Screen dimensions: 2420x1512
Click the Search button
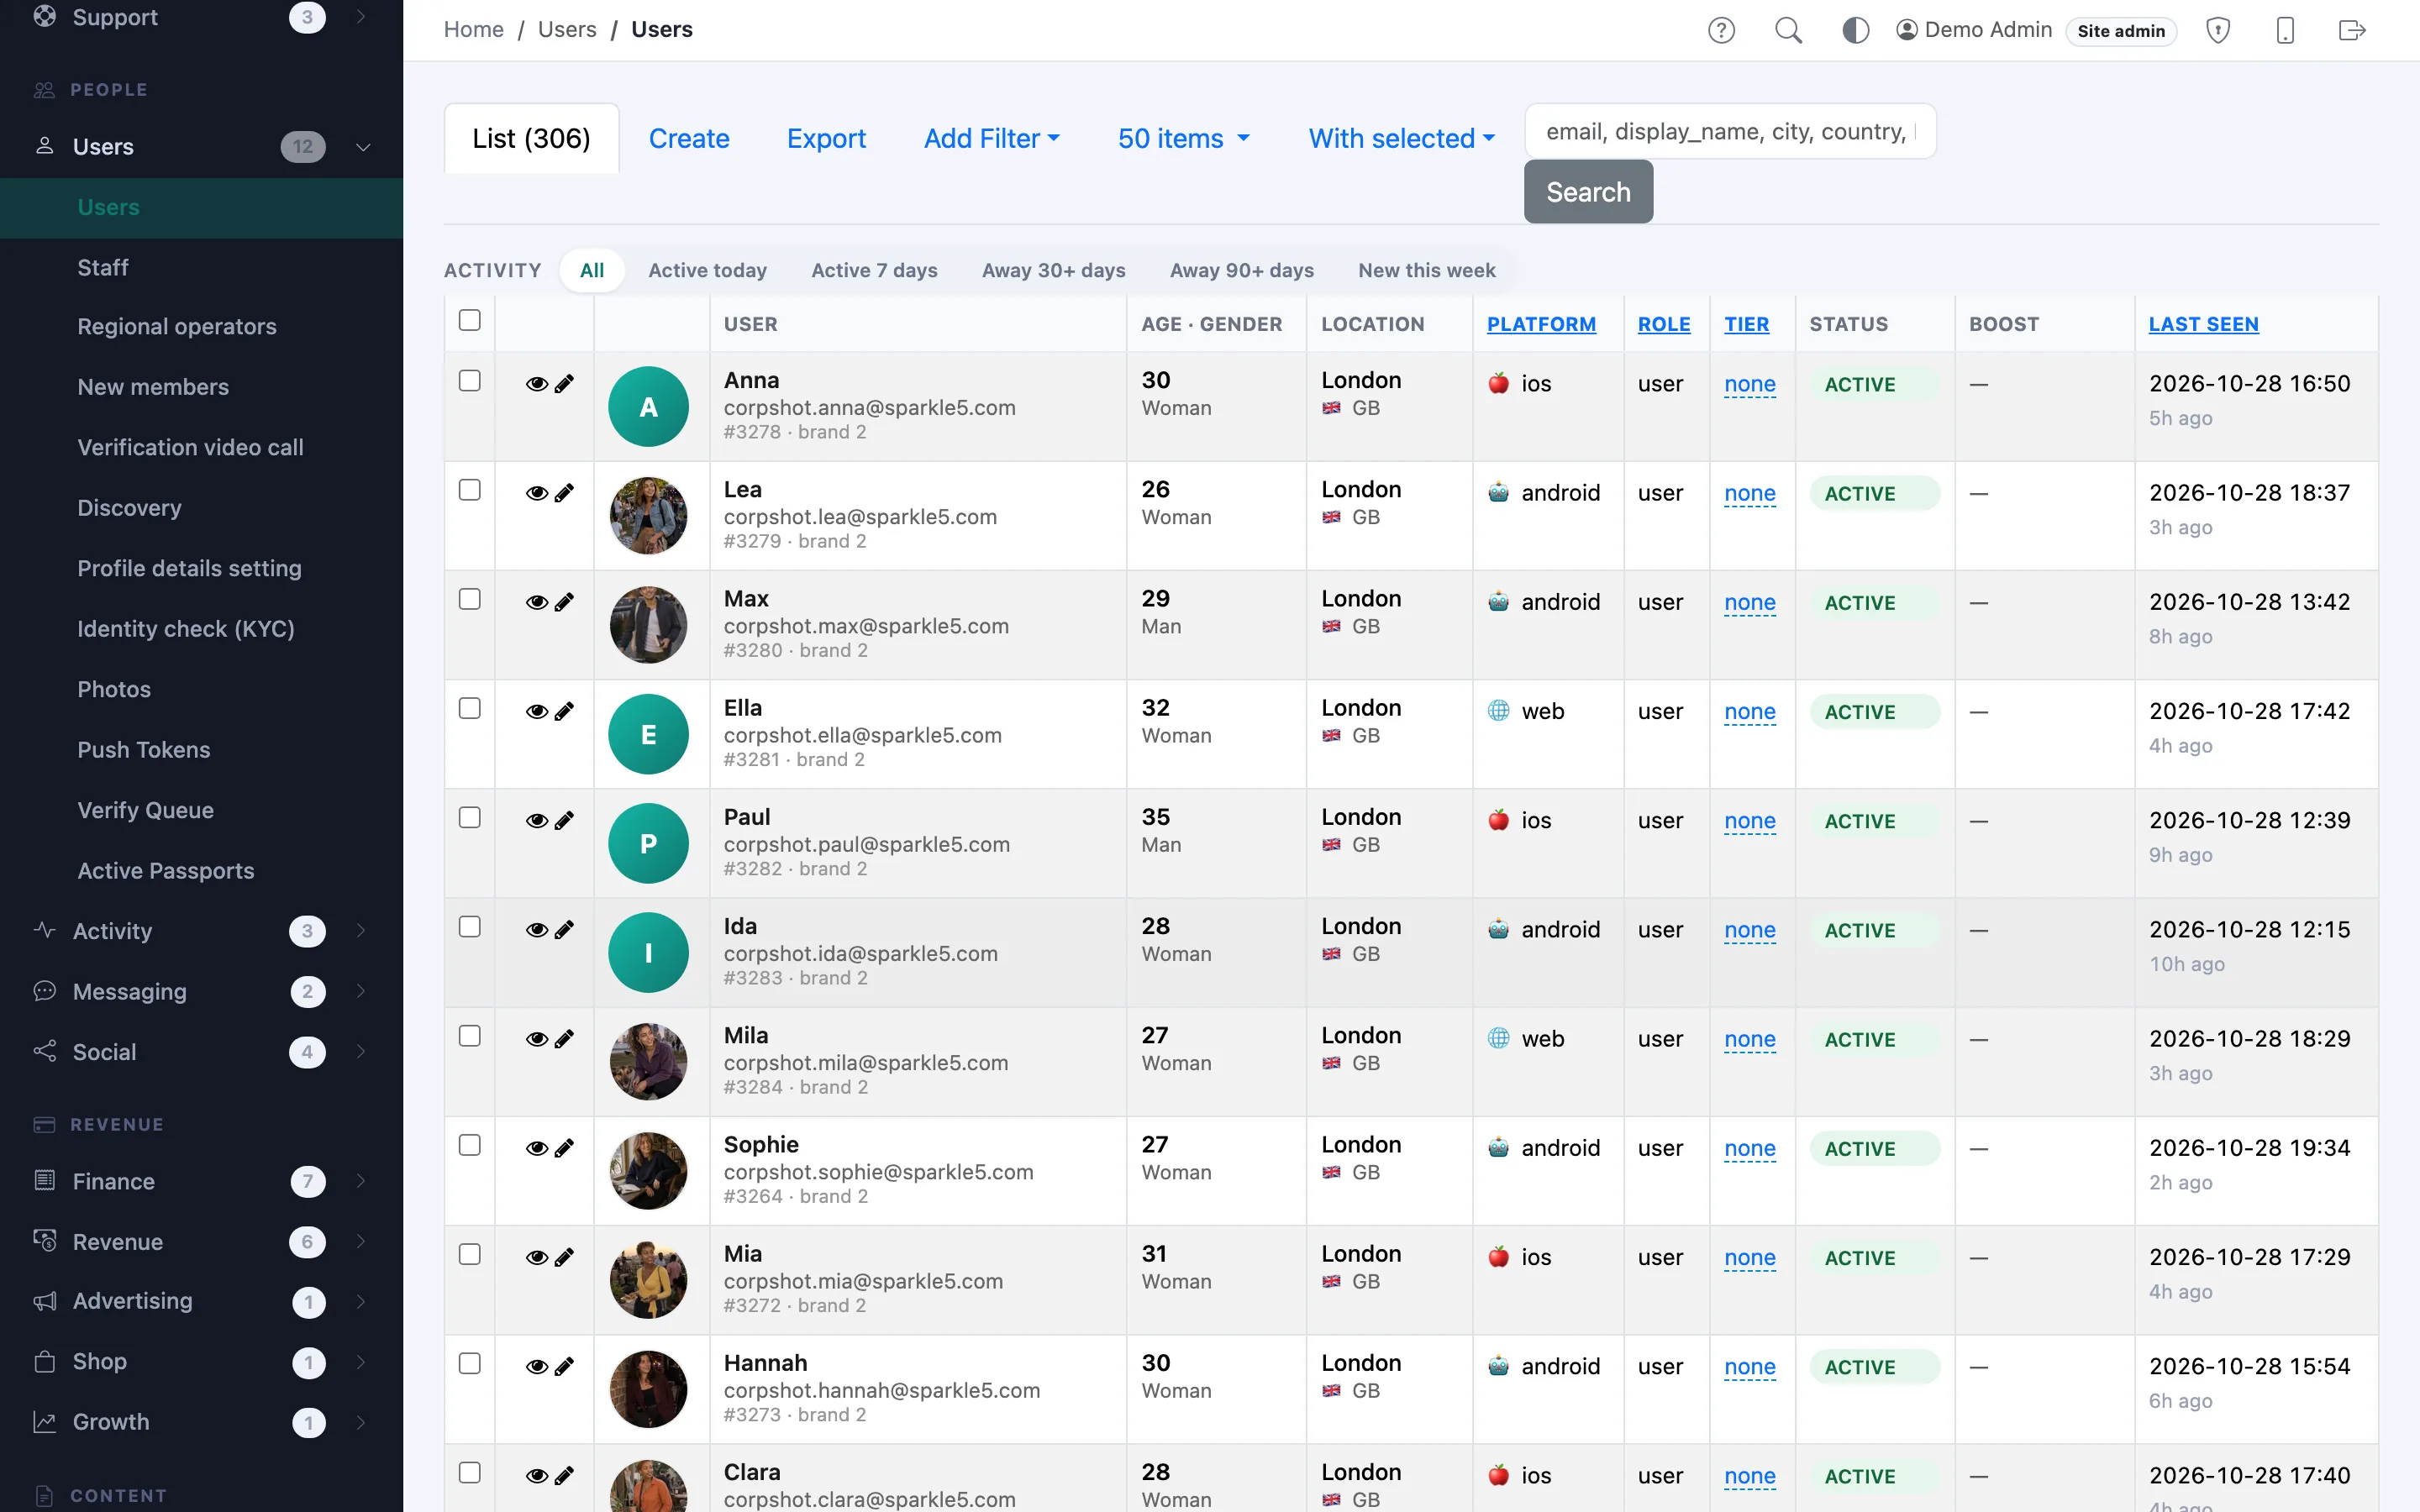[x=1588, y=192]
